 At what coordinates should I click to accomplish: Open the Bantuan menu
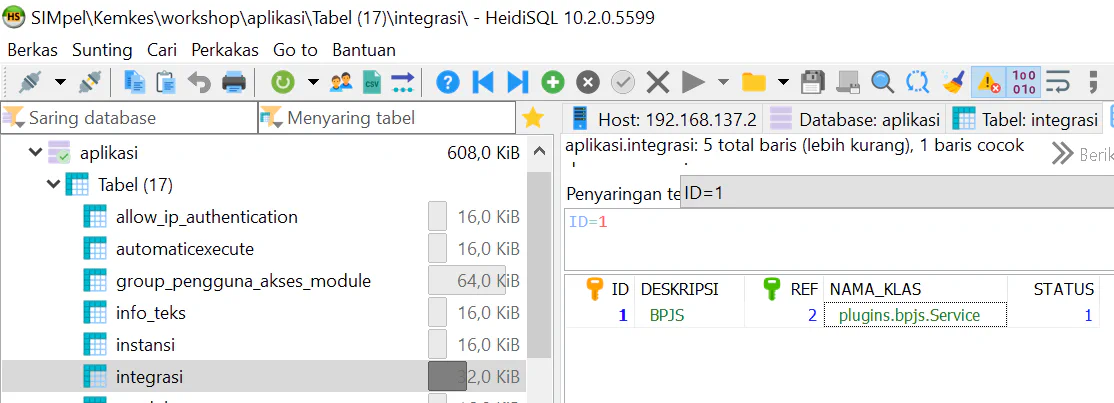coord(364,50)
